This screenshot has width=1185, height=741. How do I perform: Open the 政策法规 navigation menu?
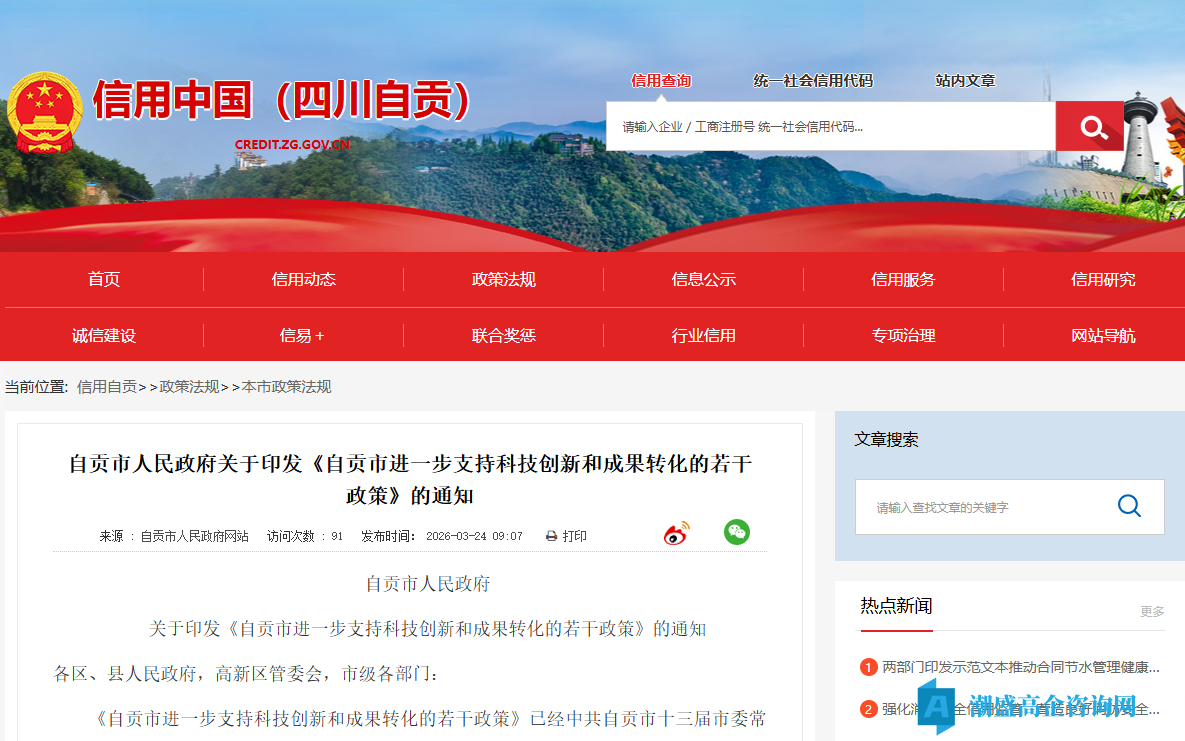click(503, 280)
